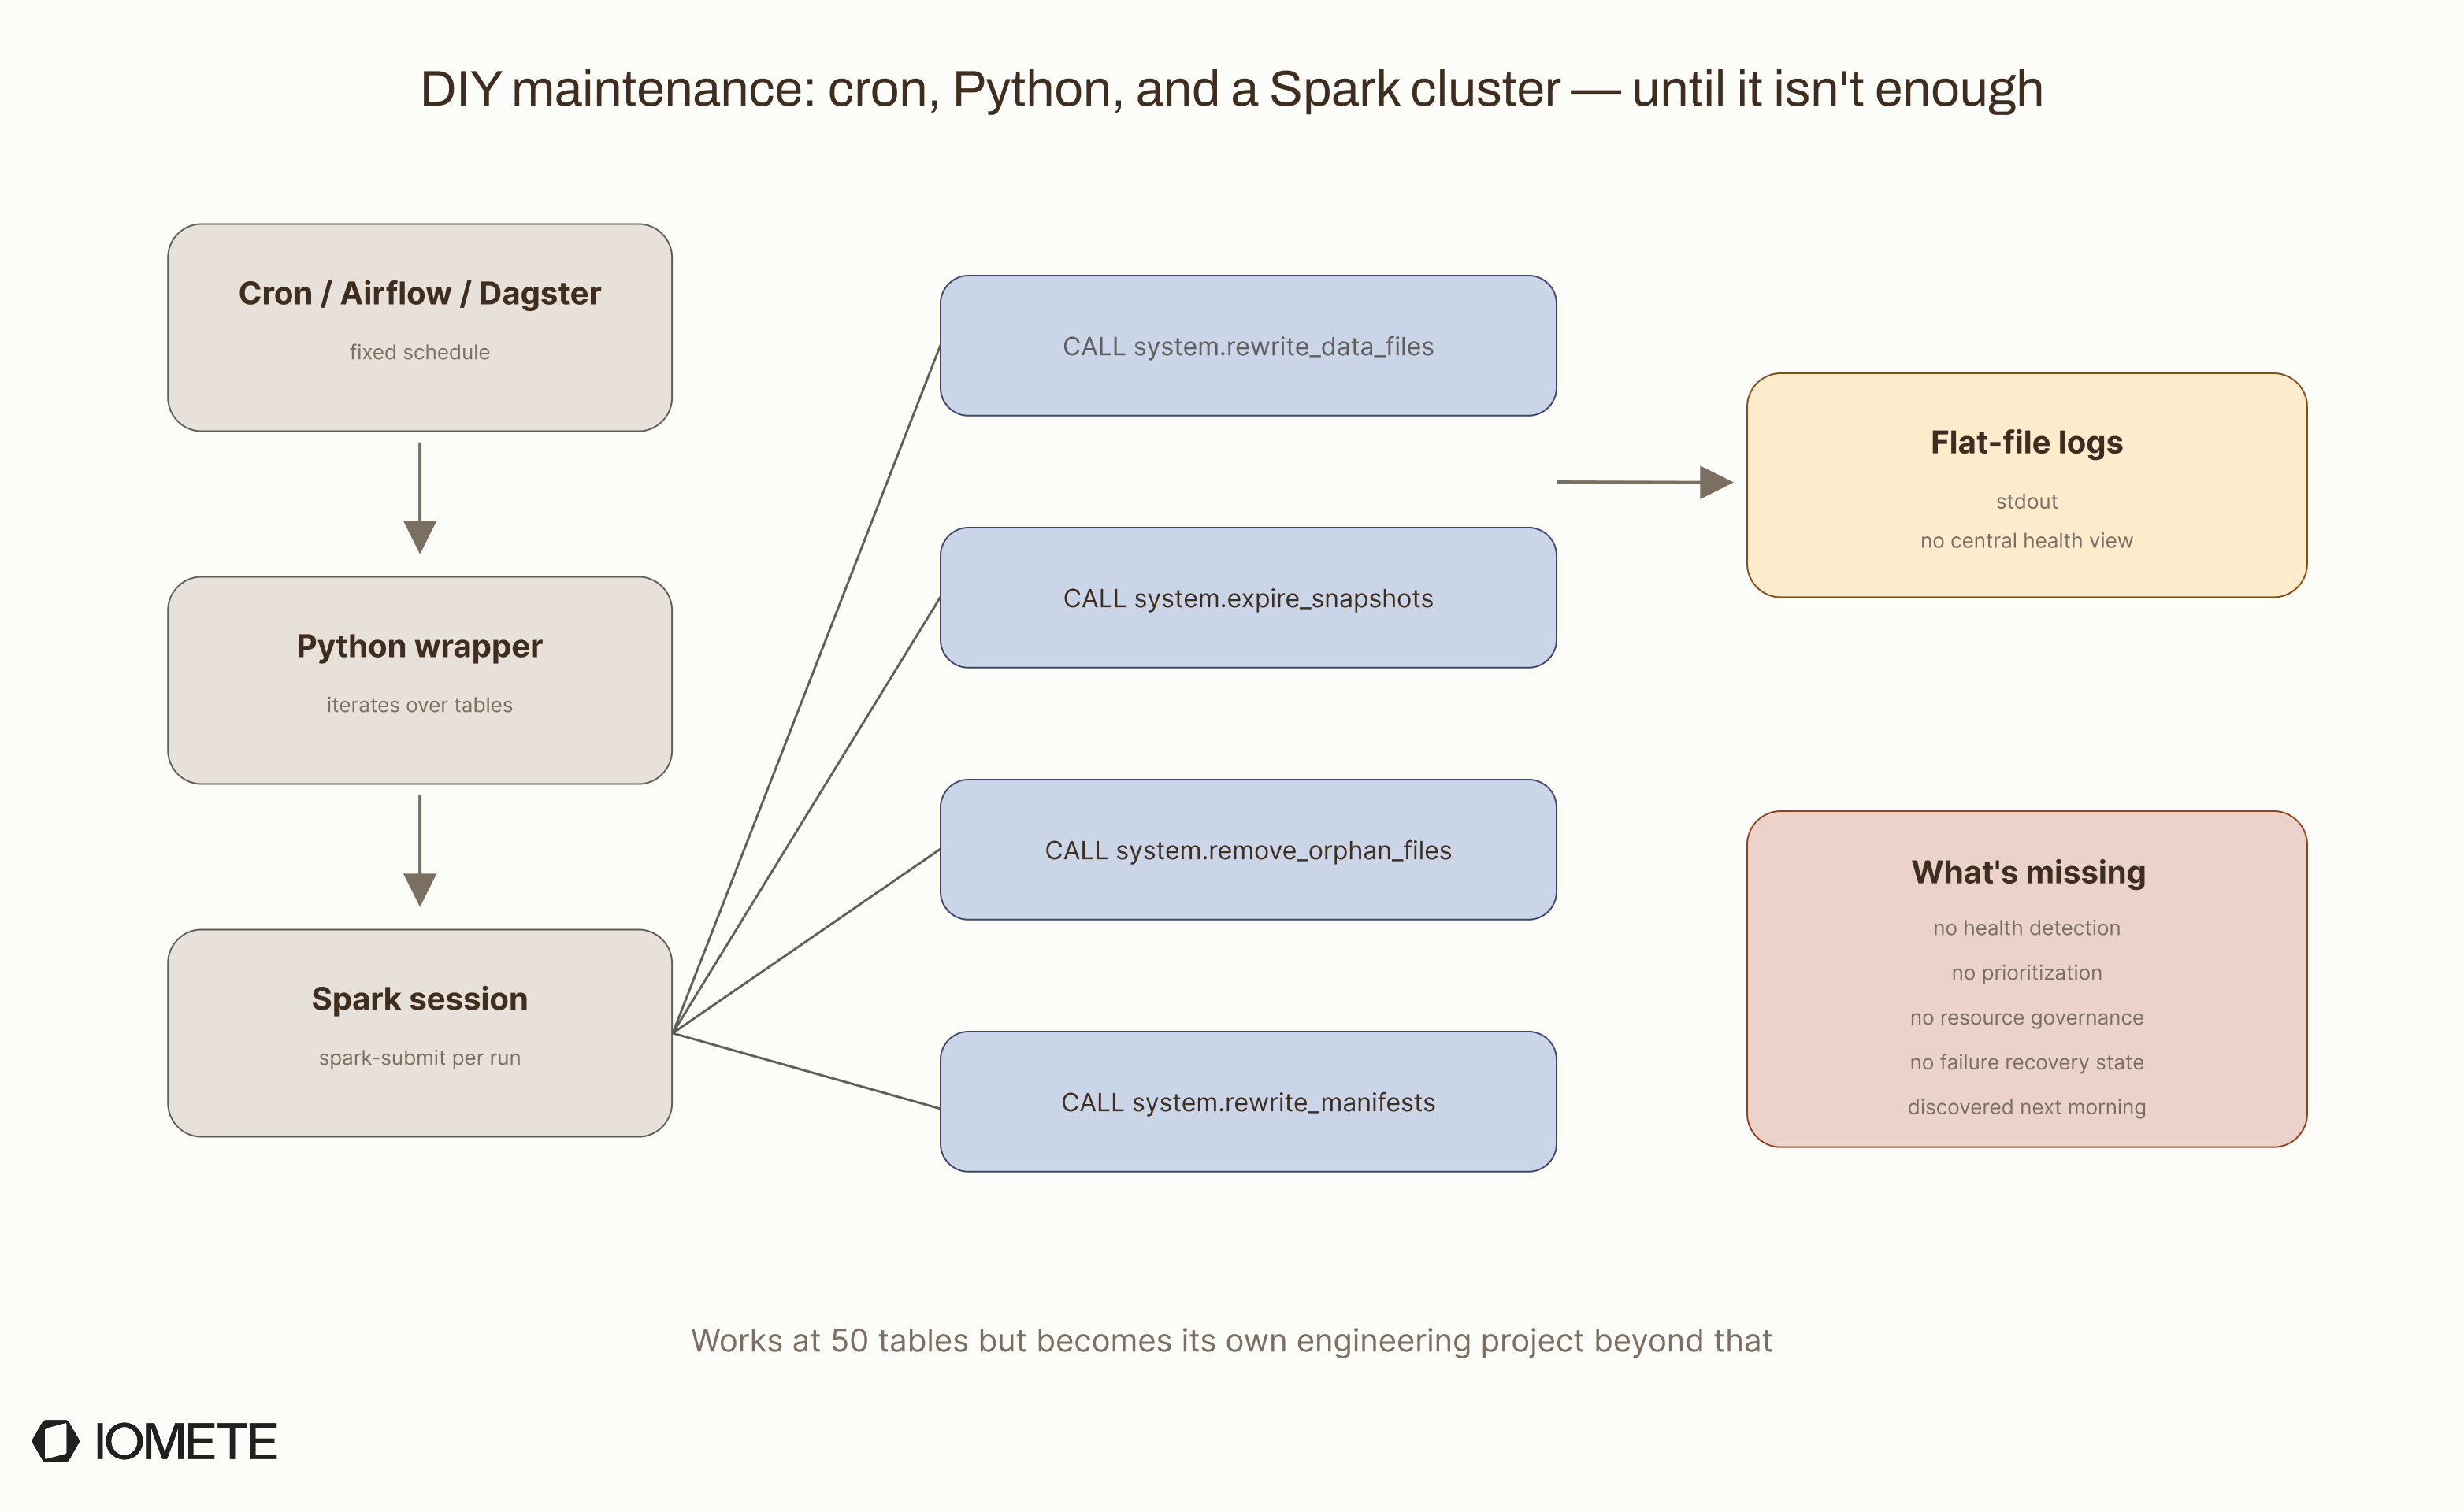The width and height of the screenshot is (2464, 1512).
Task: Click 'discovered next morning' line
Action: click(x=2027, y=1107)
